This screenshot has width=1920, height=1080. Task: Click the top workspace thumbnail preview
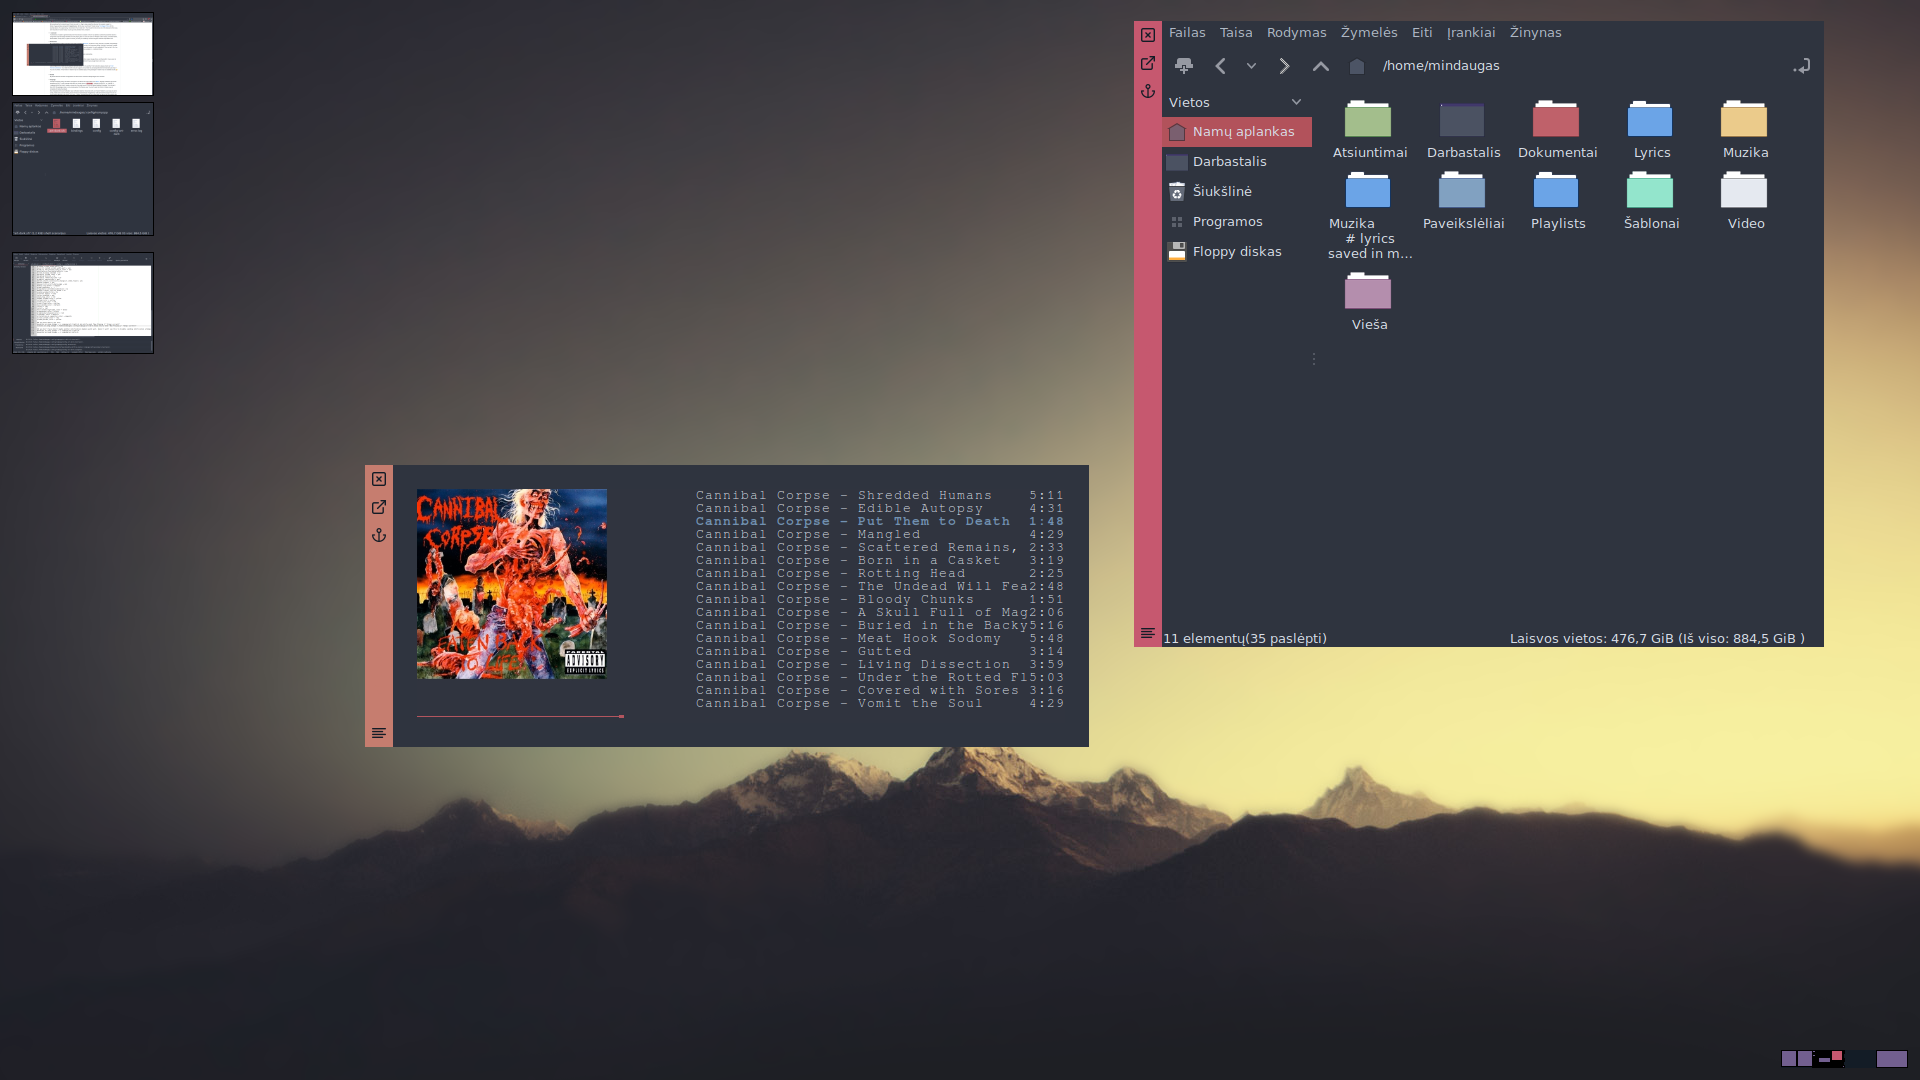tap(83, 54)
